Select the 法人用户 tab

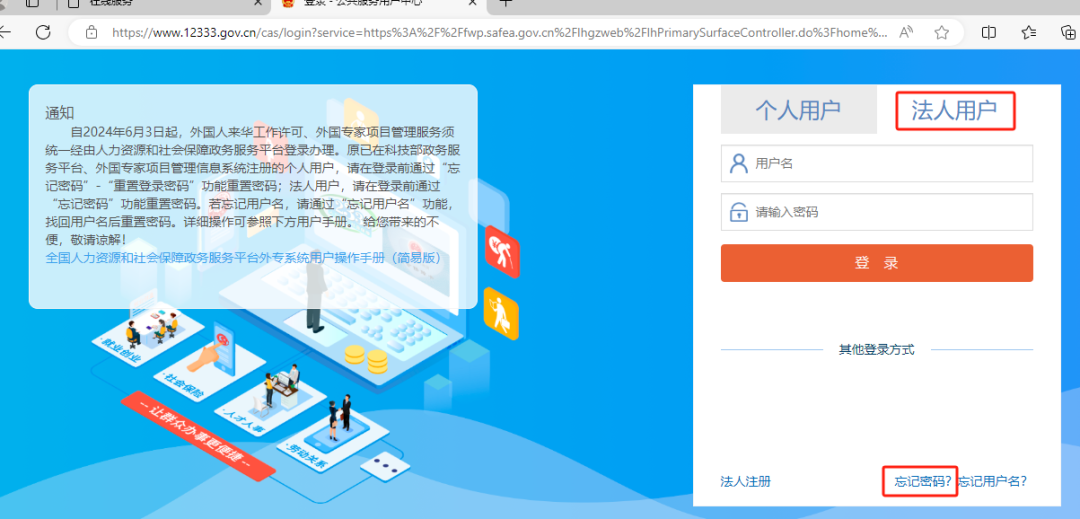click(953, 110)
